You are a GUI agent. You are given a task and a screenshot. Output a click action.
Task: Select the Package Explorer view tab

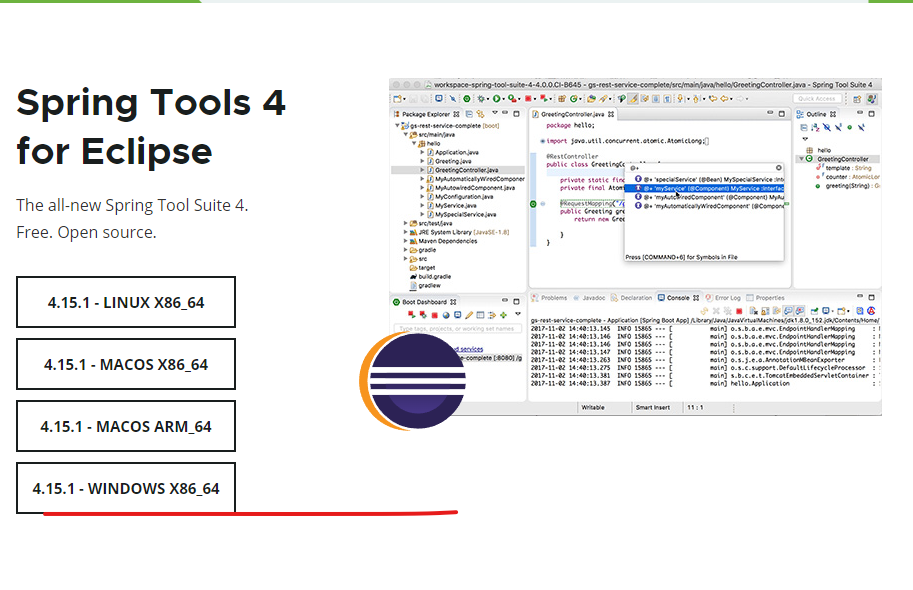pyautogui.click(x=426, y=114)
